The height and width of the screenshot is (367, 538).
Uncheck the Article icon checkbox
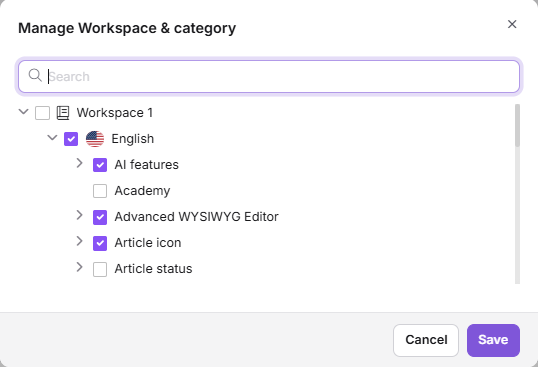click(x=100, y=243)
